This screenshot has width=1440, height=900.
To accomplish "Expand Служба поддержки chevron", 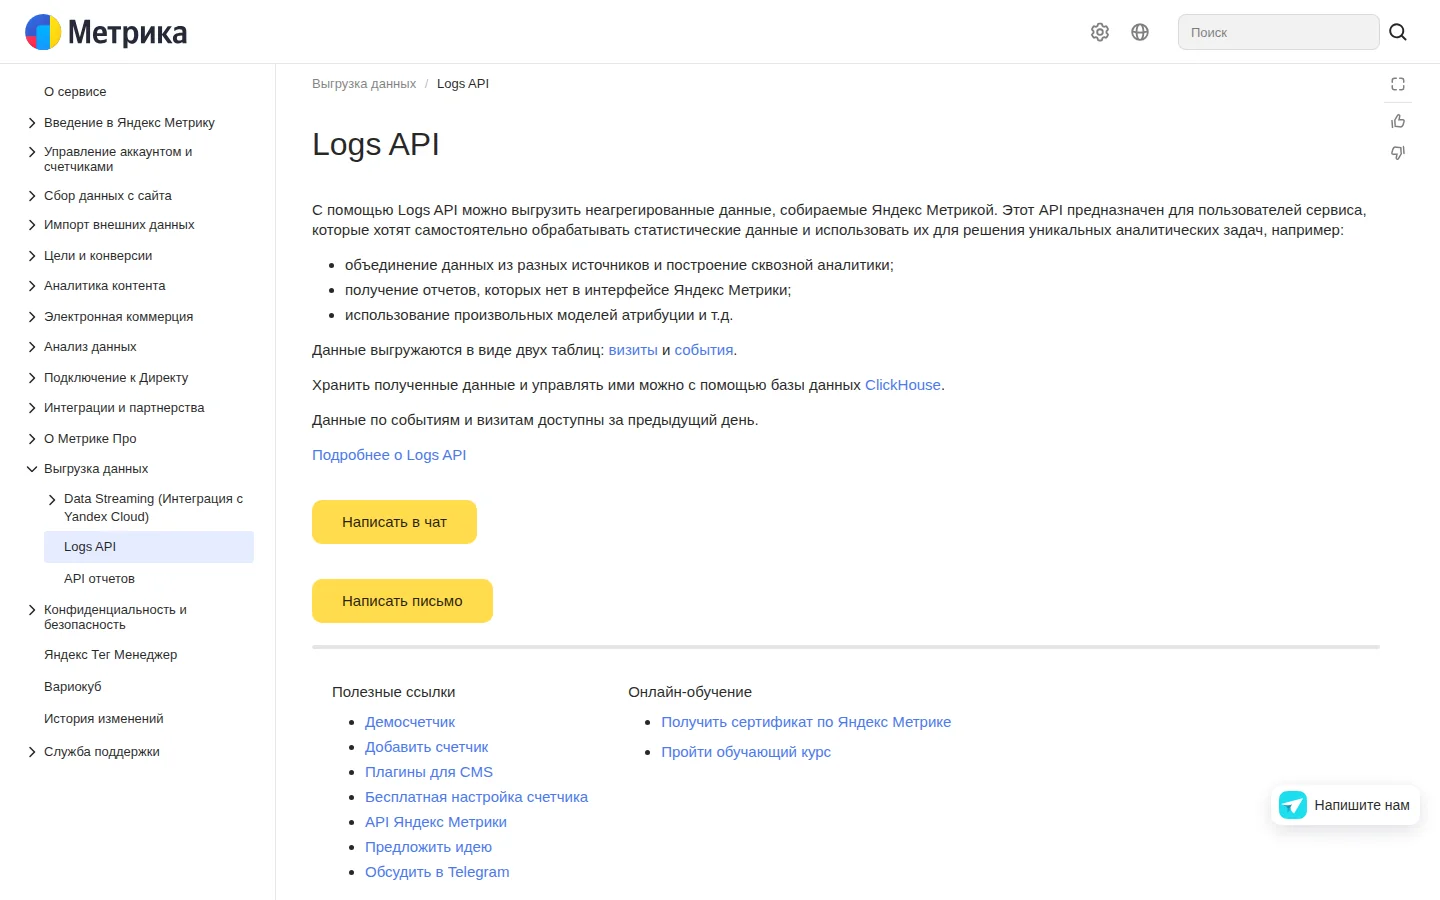I will [32, 752].
